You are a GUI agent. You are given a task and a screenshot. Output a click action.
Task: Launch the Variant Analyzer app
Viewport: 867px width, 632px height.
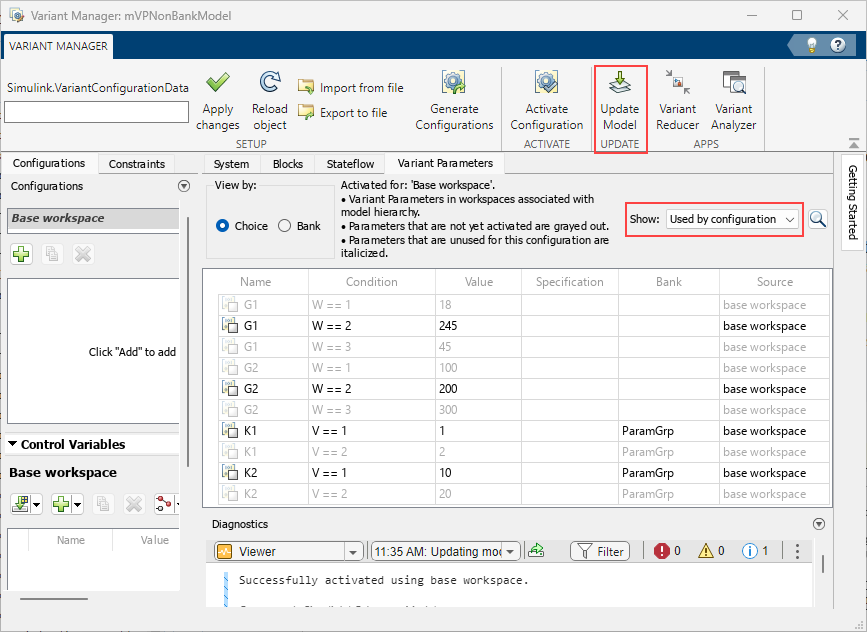(733, 100)
